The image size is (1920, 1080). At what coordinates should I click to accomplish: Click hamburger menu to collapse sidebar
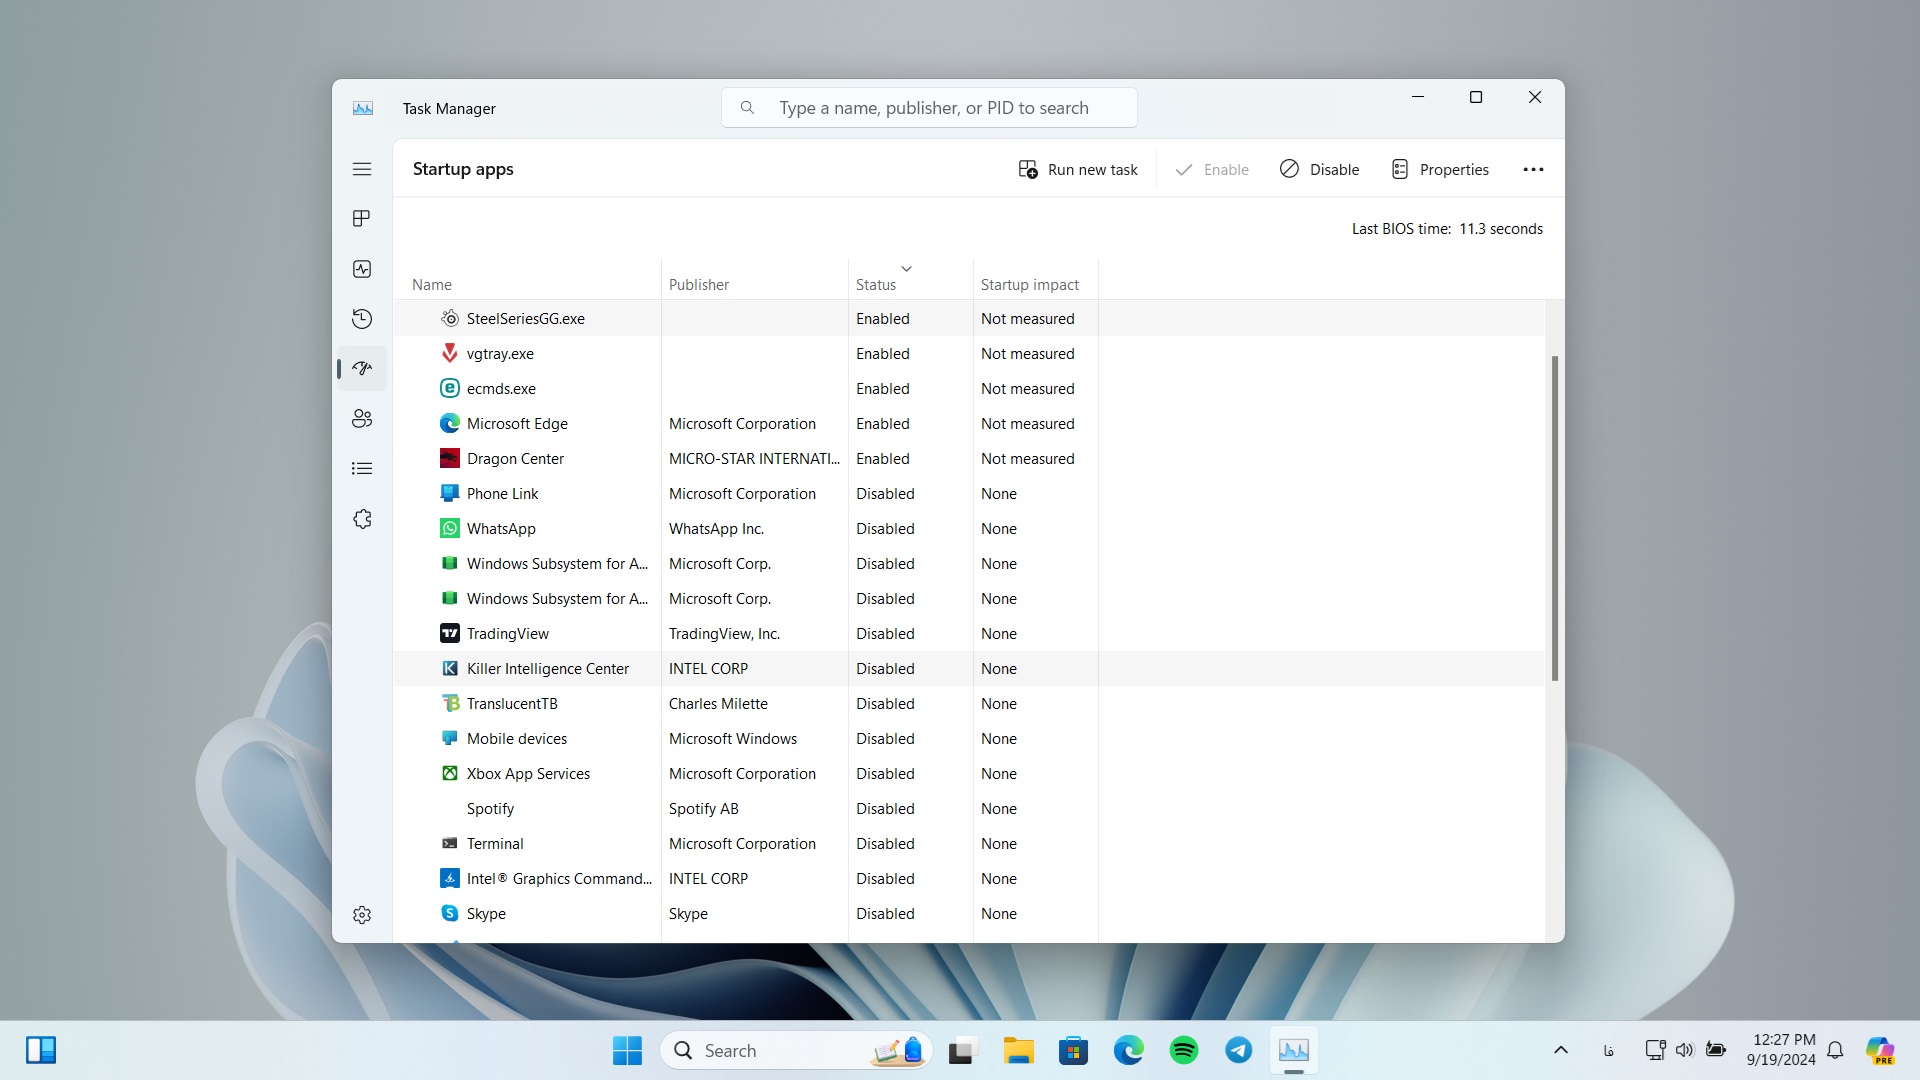click(361, 169)
